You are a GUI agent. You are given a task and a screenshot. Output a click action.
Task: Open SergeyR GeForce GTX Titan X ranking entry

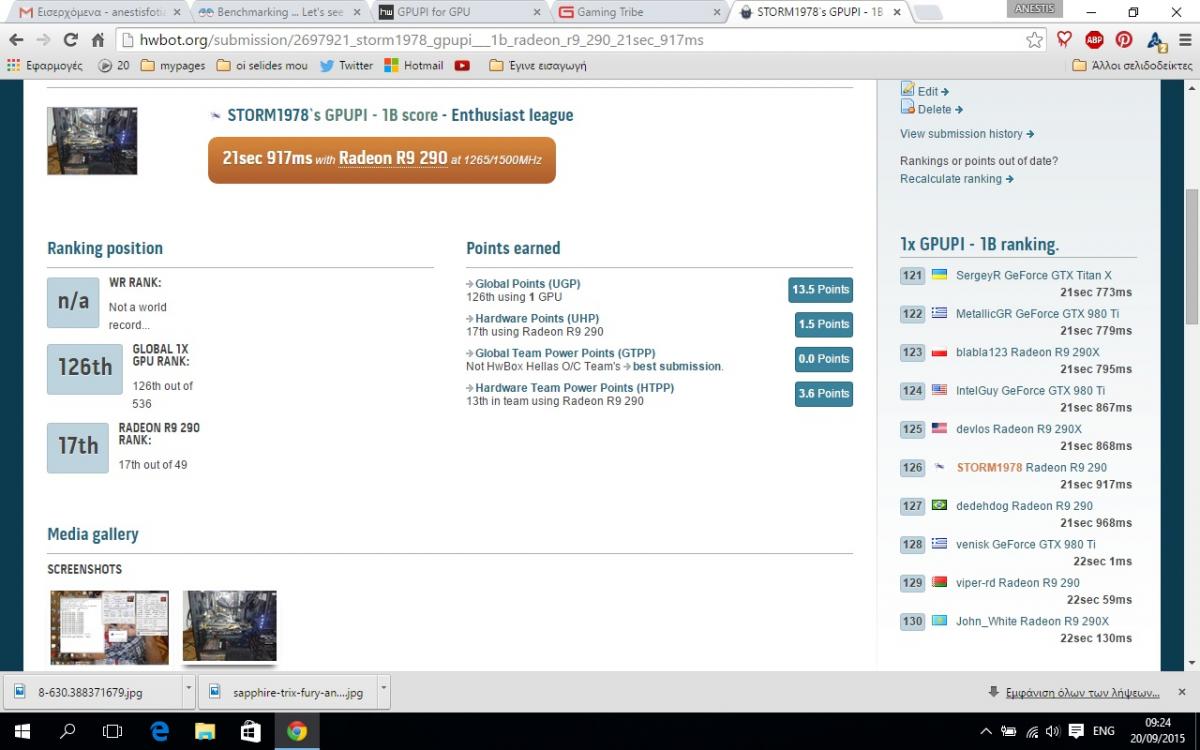pos(1033,275)
